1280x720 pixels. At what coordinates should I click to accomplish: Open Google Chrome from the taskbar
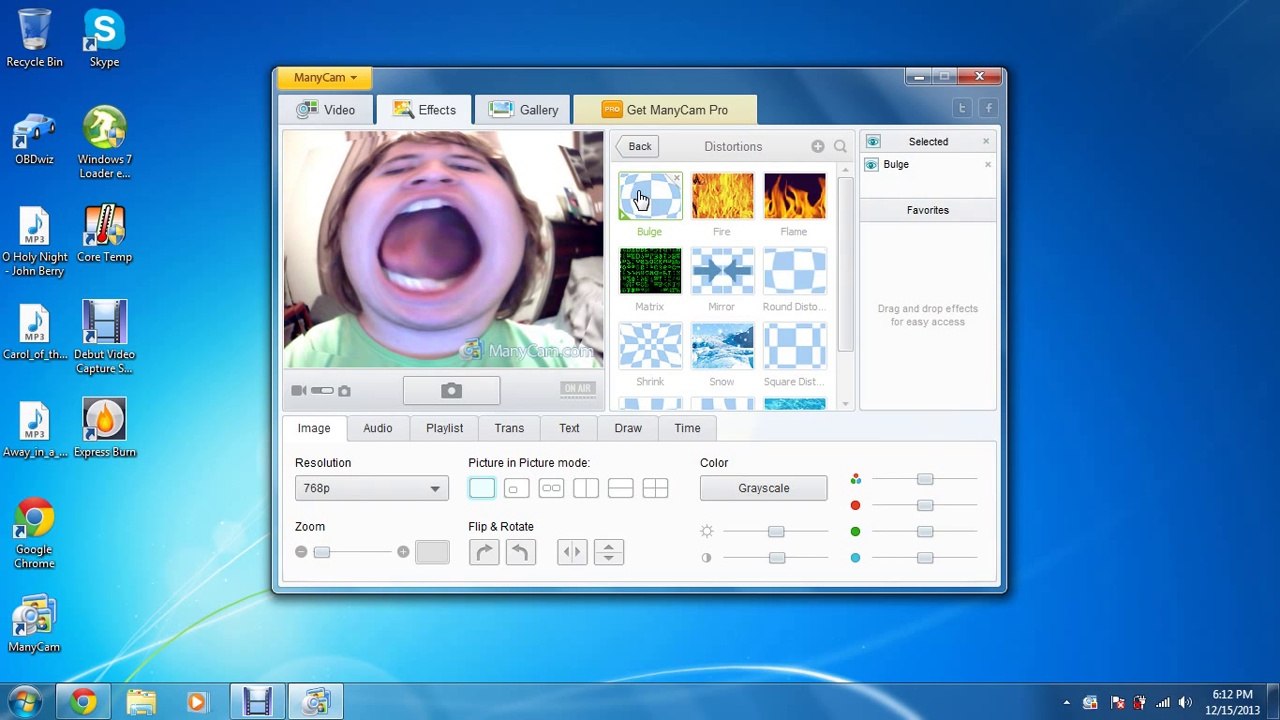tap(84, 702)
